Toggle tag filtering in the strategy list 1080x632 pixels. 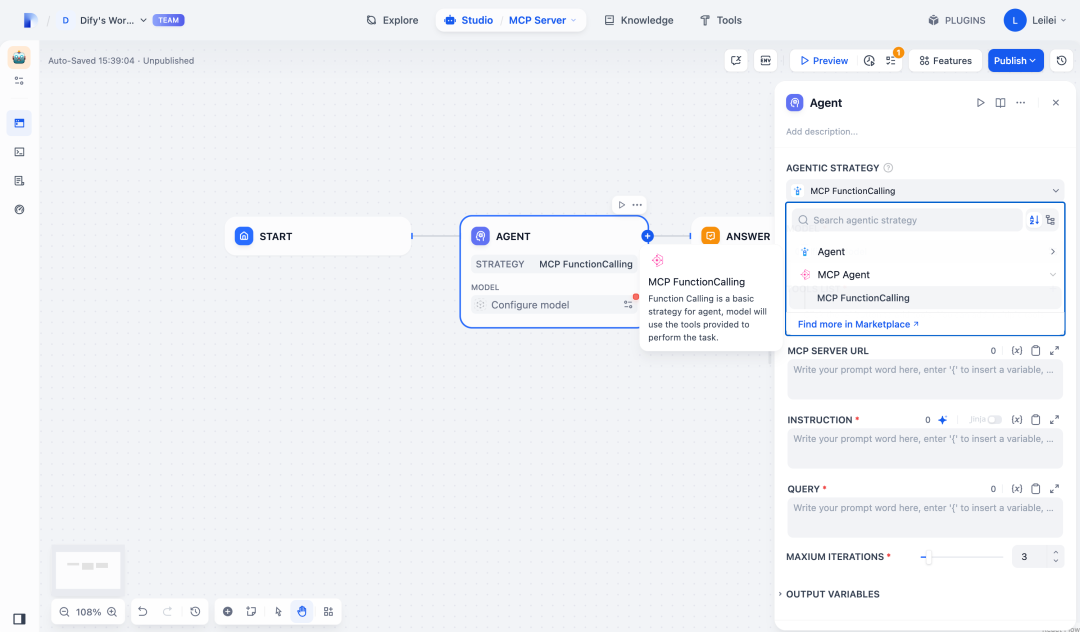1051,220
